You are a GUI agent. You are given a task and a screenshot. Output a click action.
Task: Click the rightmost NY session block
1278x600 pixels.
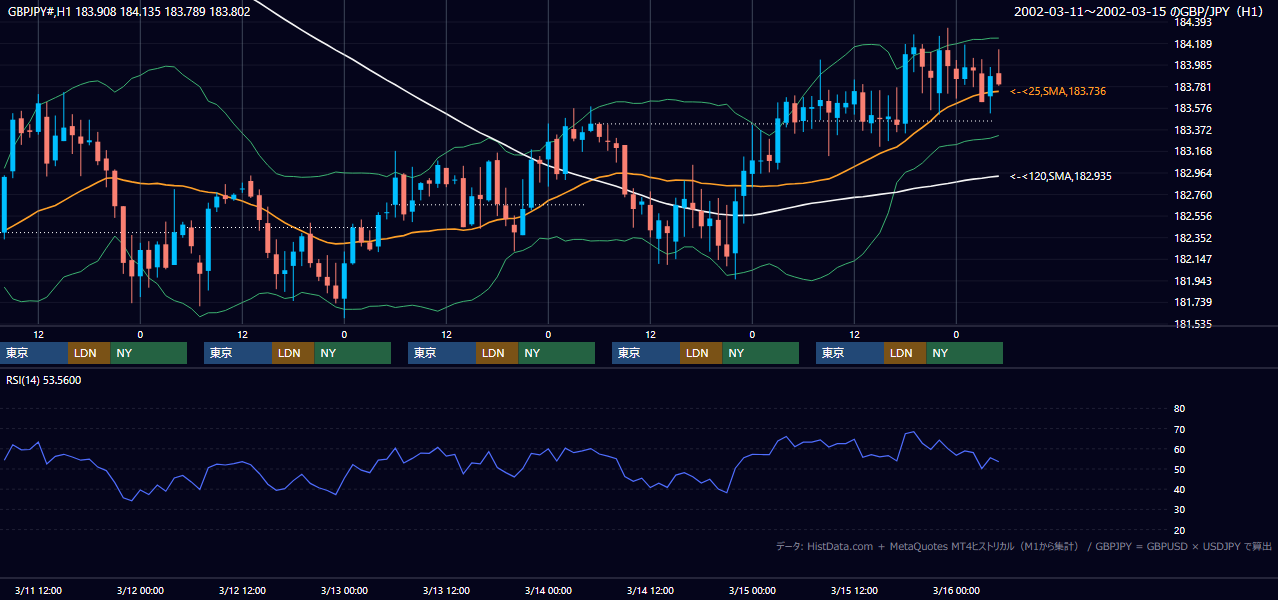coord(964,353)
